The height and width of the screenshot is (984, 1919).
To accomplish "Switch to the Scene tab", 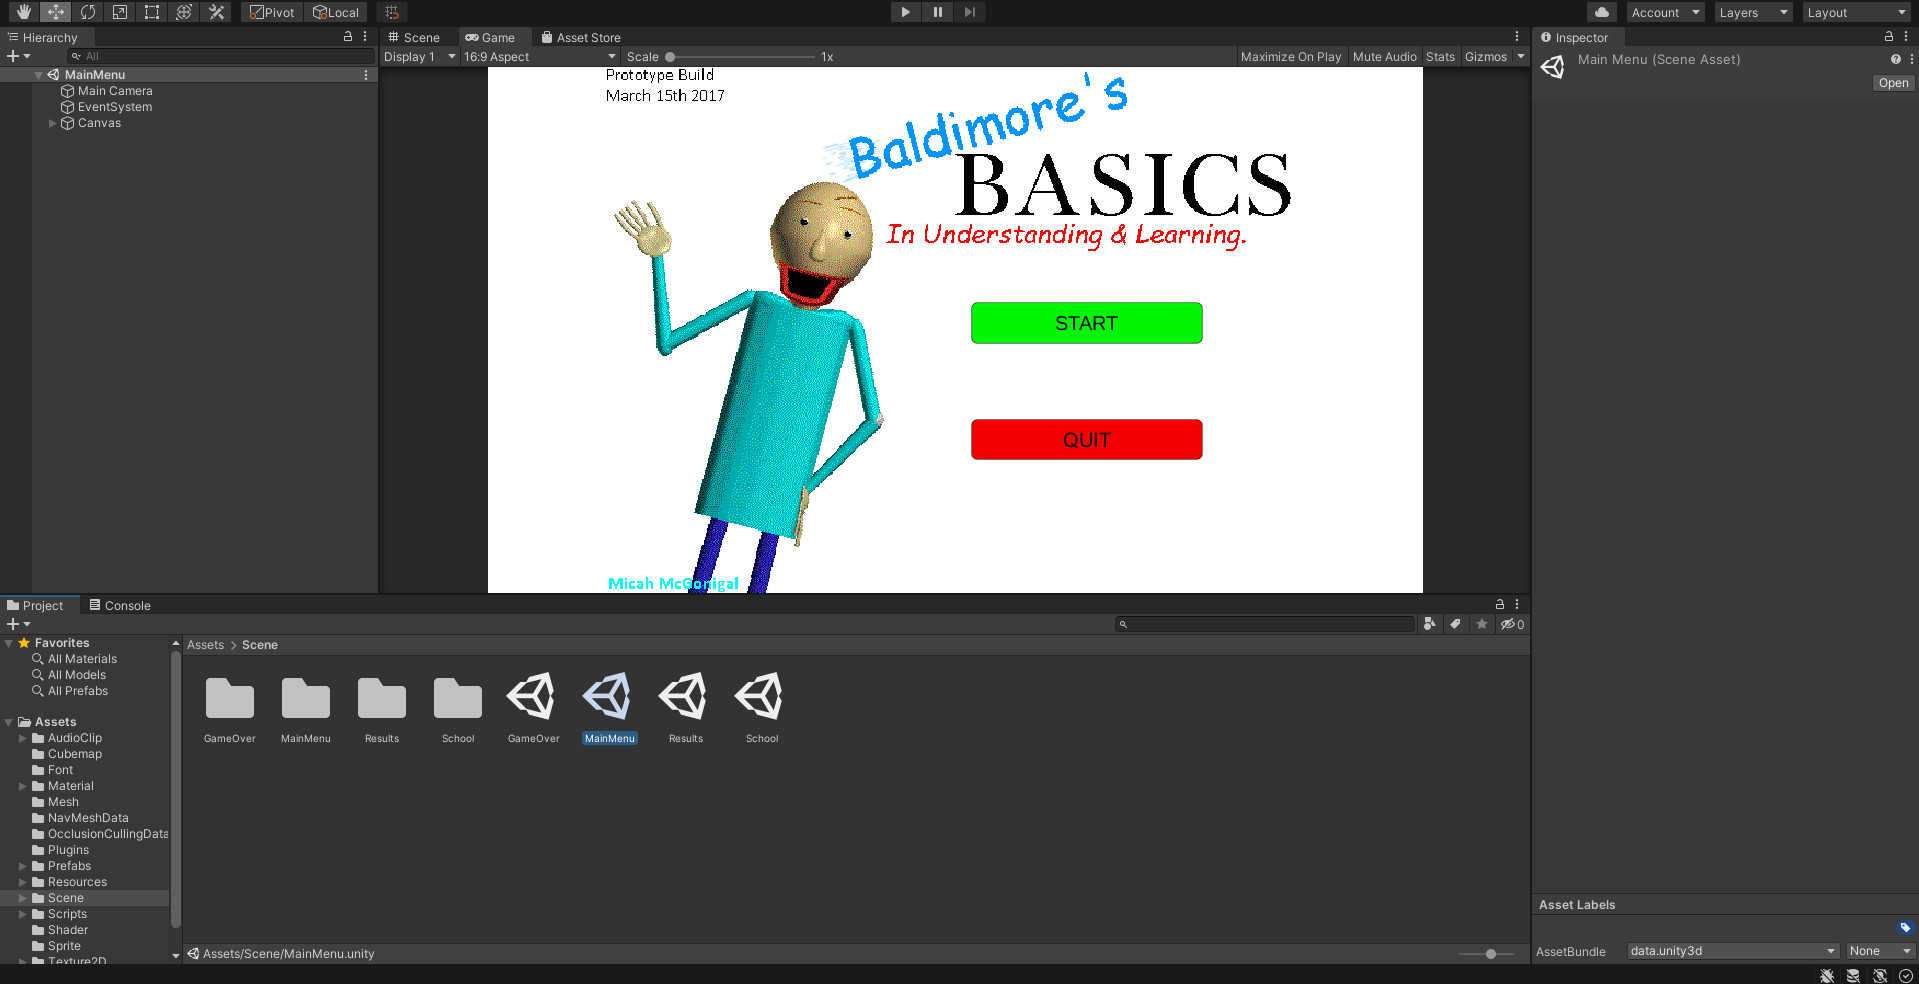I will point(414,37).
